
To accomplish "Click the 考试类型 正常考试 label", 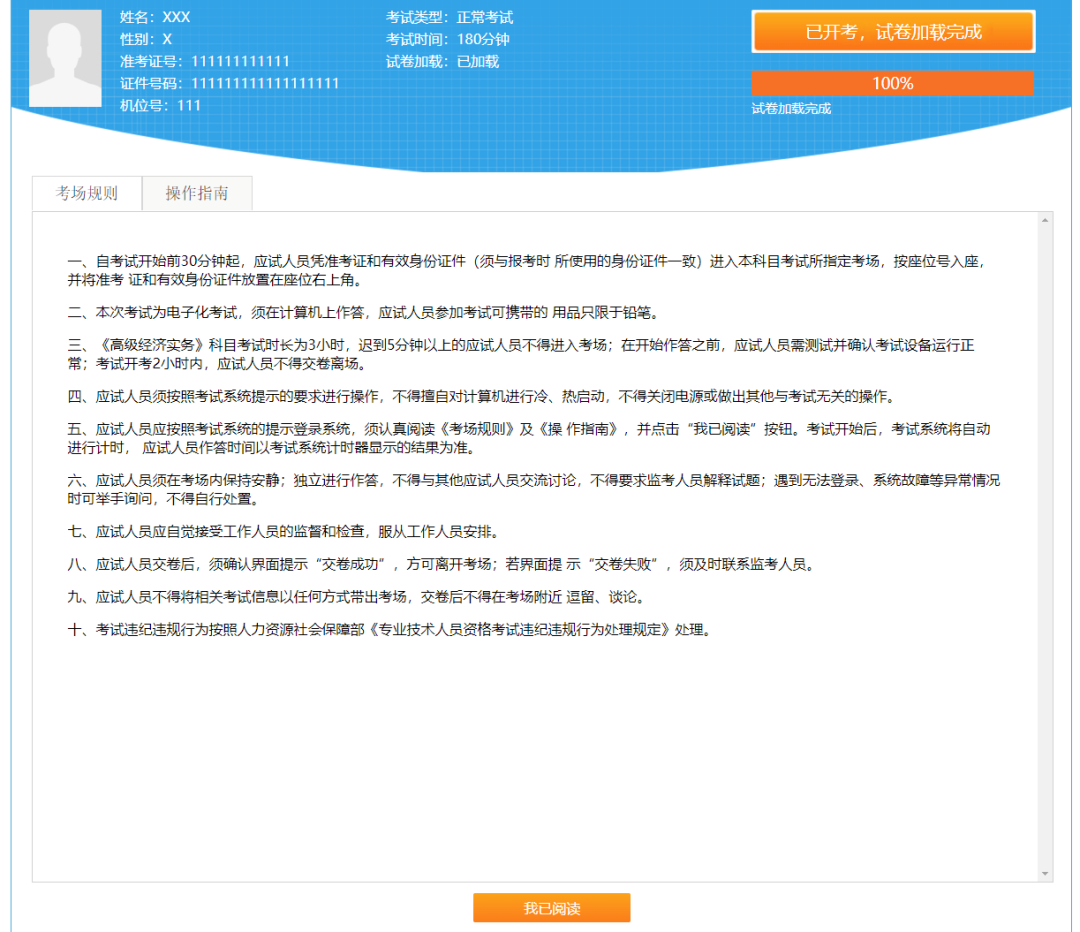I will [x=449, y=17].
